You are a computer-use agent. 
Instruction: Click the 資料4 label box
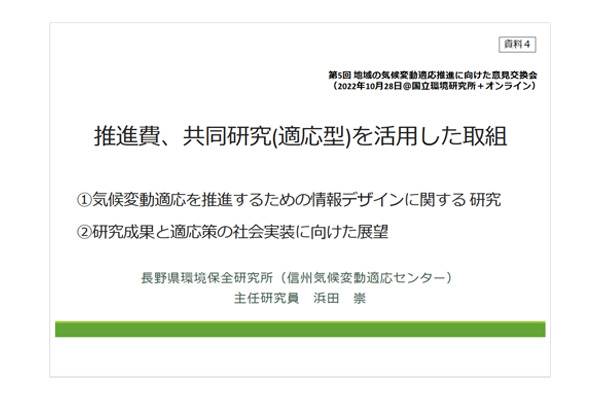click(517, 44)
